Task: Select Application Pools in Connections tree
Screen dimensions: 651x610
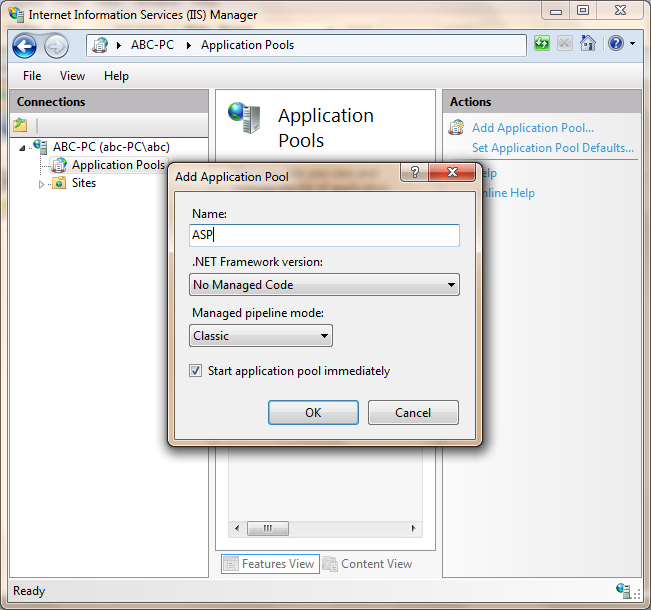Action: click(118, 165)
